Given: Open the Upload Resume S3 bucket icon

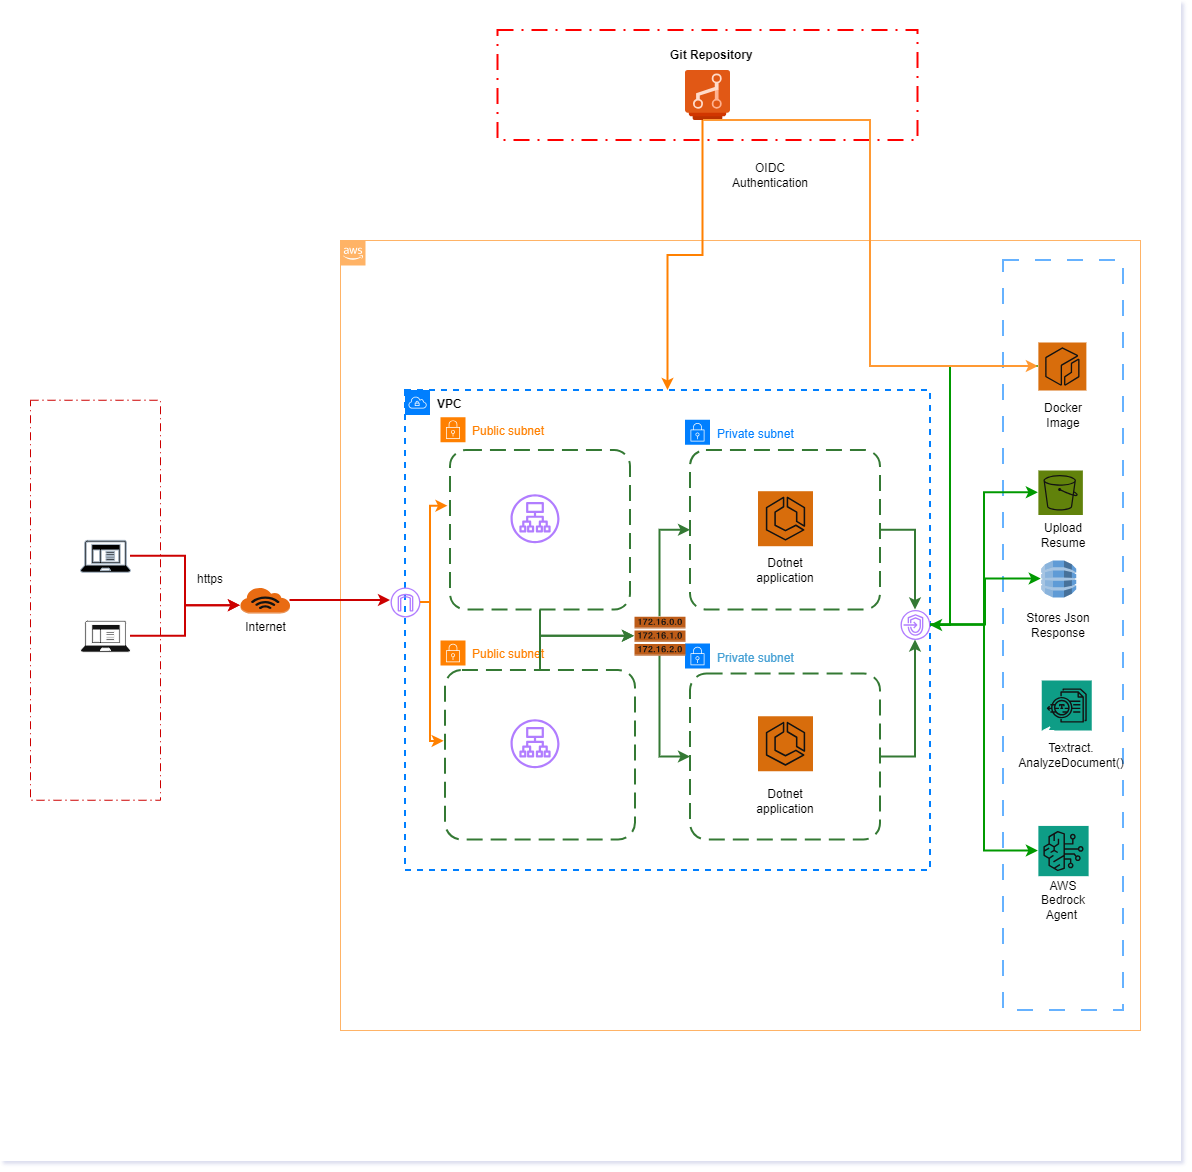Looking at the screenshot, I should point(1061,492).
